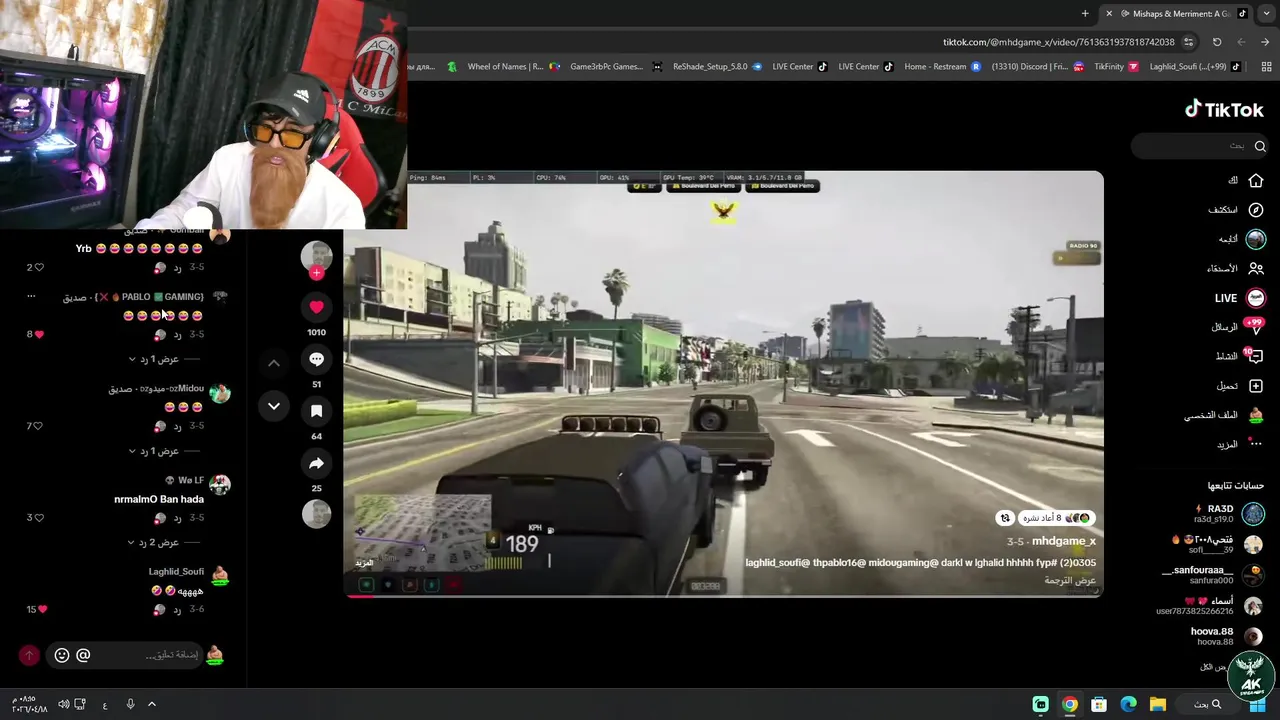The image size is (1280, 720).
Task: Bookmark the video with the save icon
Action: tap(316, 411)
